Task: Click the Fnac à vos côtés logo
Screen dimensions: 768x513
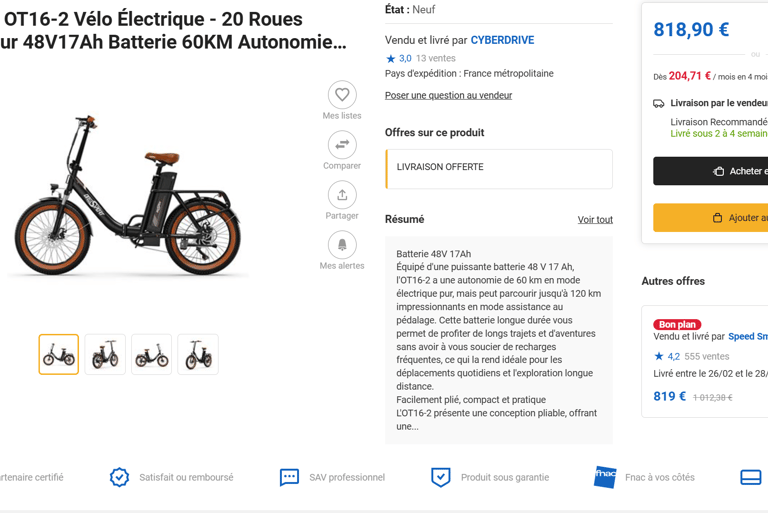Action: pos(605,477)
